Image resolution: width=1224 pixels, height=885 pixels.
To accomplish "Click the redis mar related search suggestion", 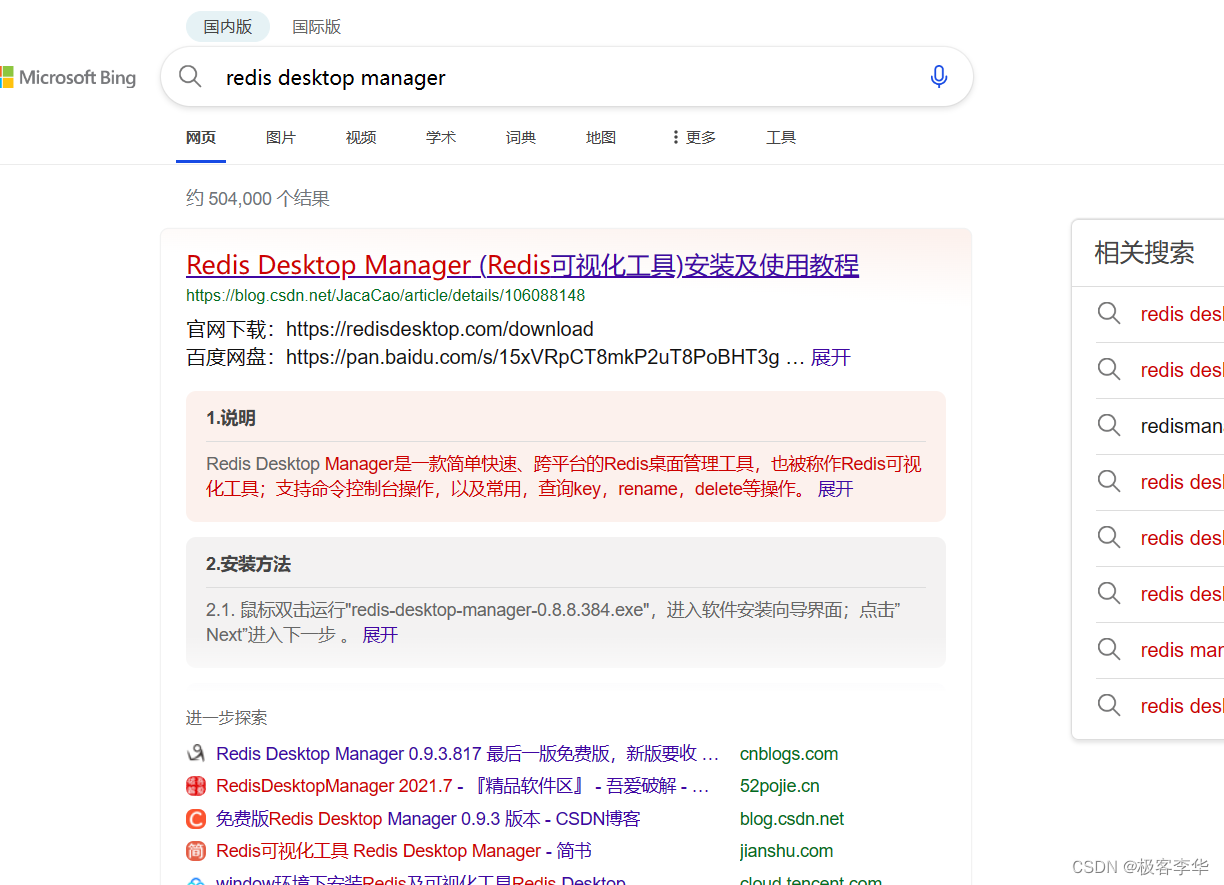I will pos(1181,650).
